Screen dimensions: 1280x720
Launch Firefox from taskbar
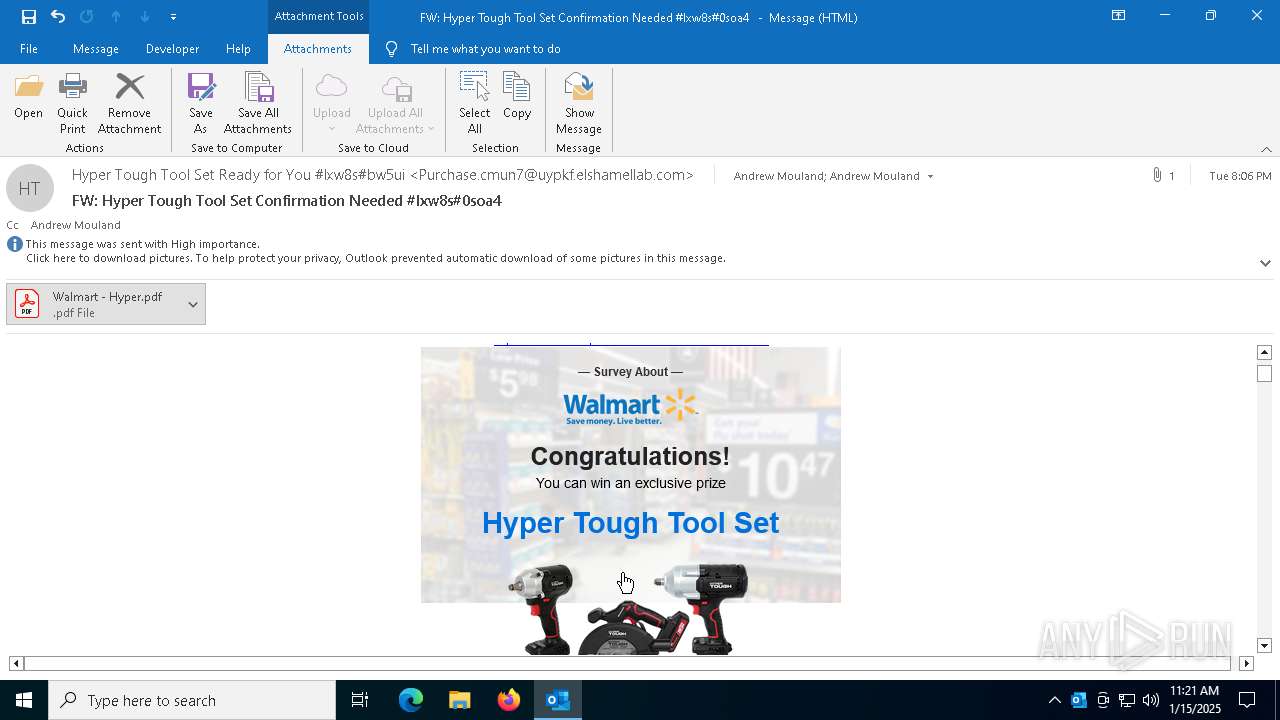click(509, 700)
